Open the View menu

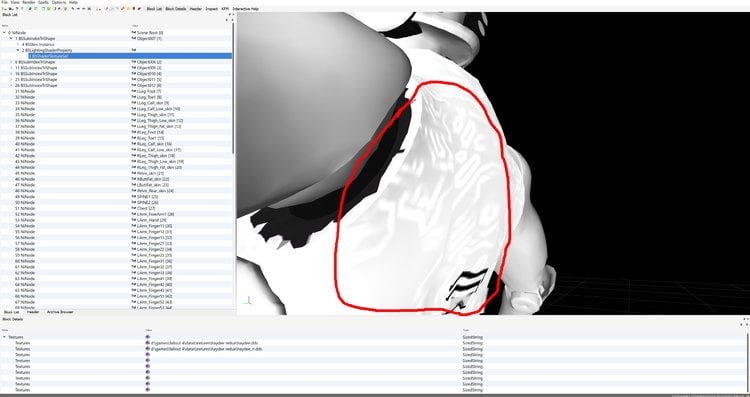tap(15, 2)
